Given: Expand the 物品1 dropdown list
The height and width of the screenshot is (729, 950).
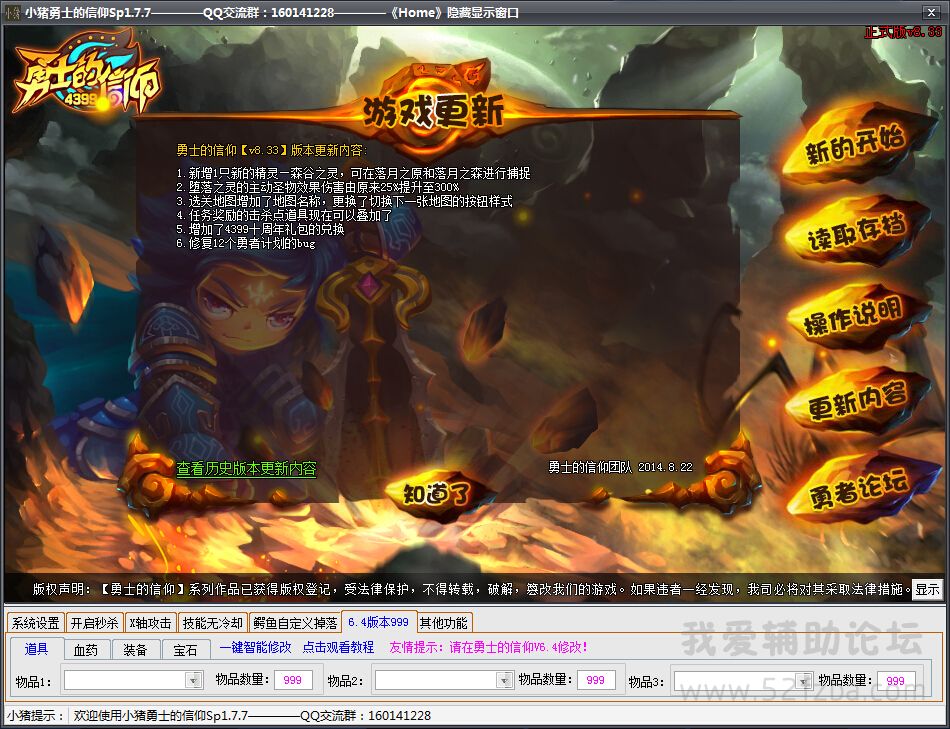Looking at the screenshot, I should click(194, 681).
